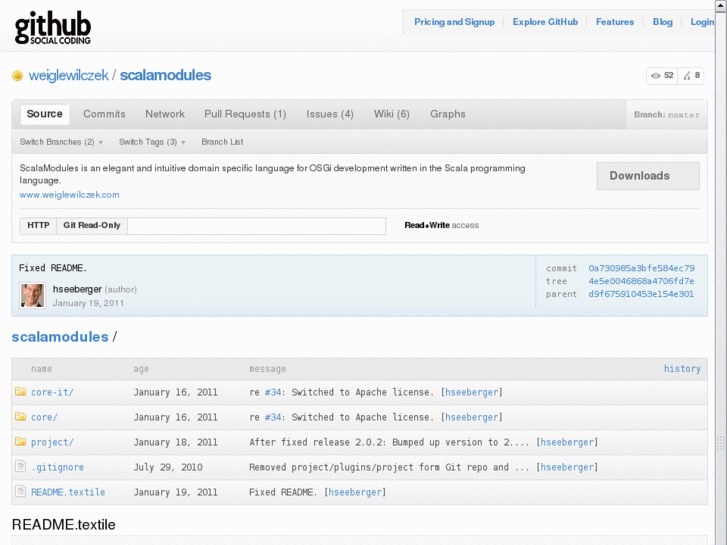
Task: Open the Wiki (6) tab
Action: tap(392, 114)
